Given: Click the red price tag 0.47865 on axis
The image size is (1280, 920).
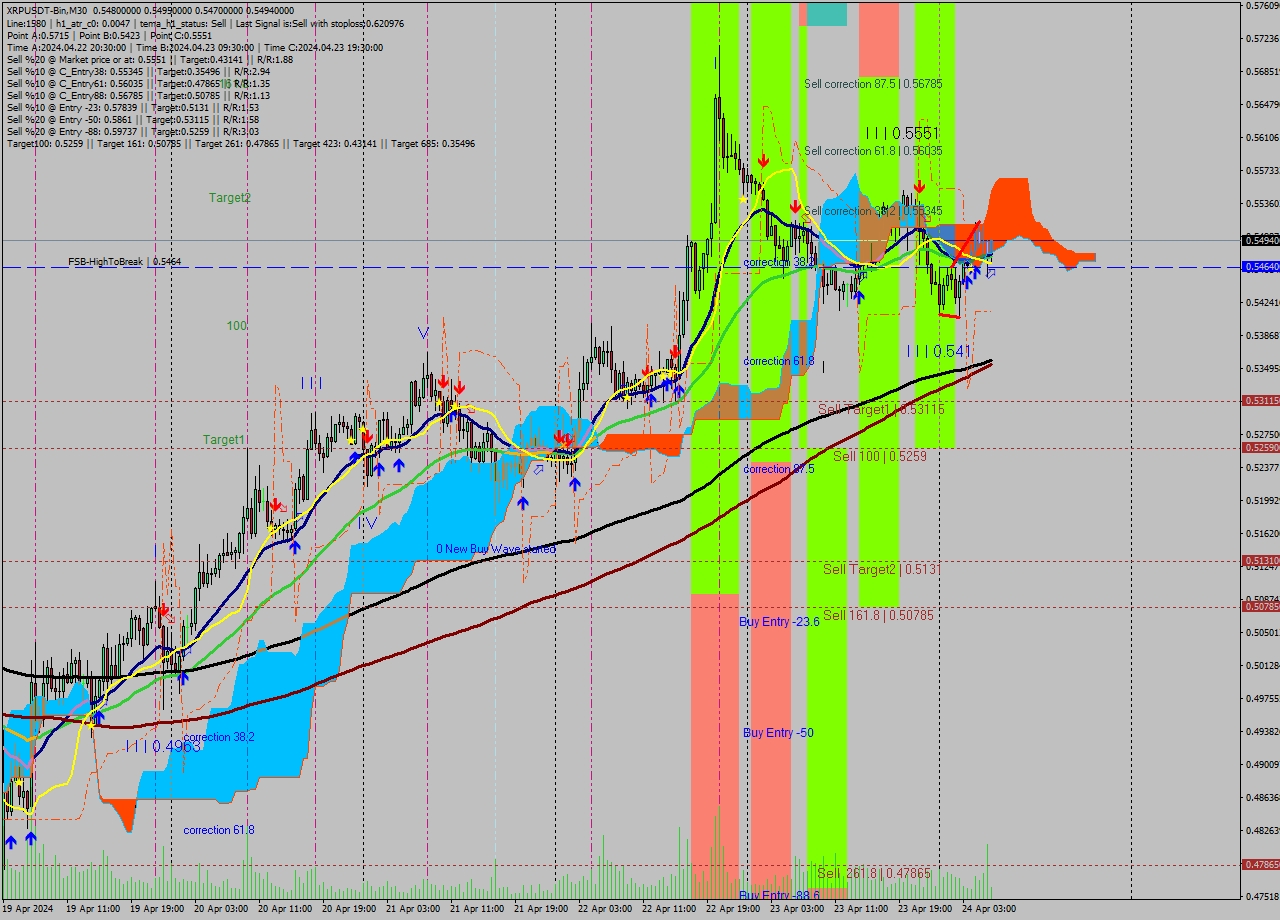Looking at the screenshot, I should (1260, 864).
